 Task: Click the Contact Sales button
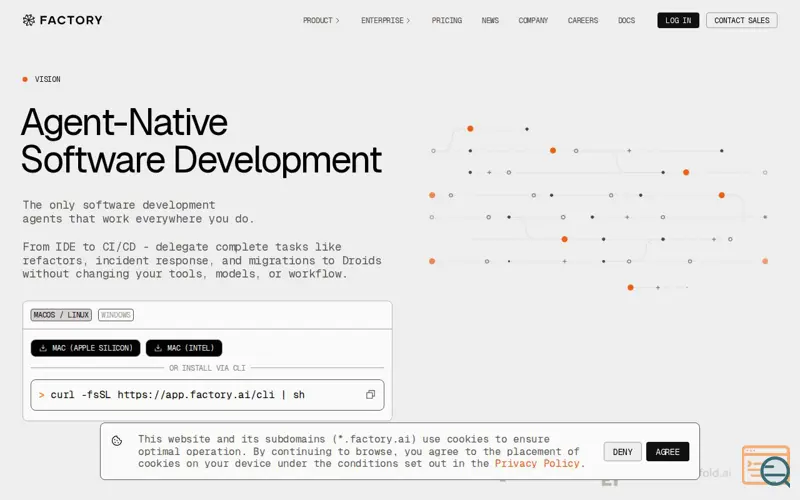pyautogui.click(x=741, y=20)
